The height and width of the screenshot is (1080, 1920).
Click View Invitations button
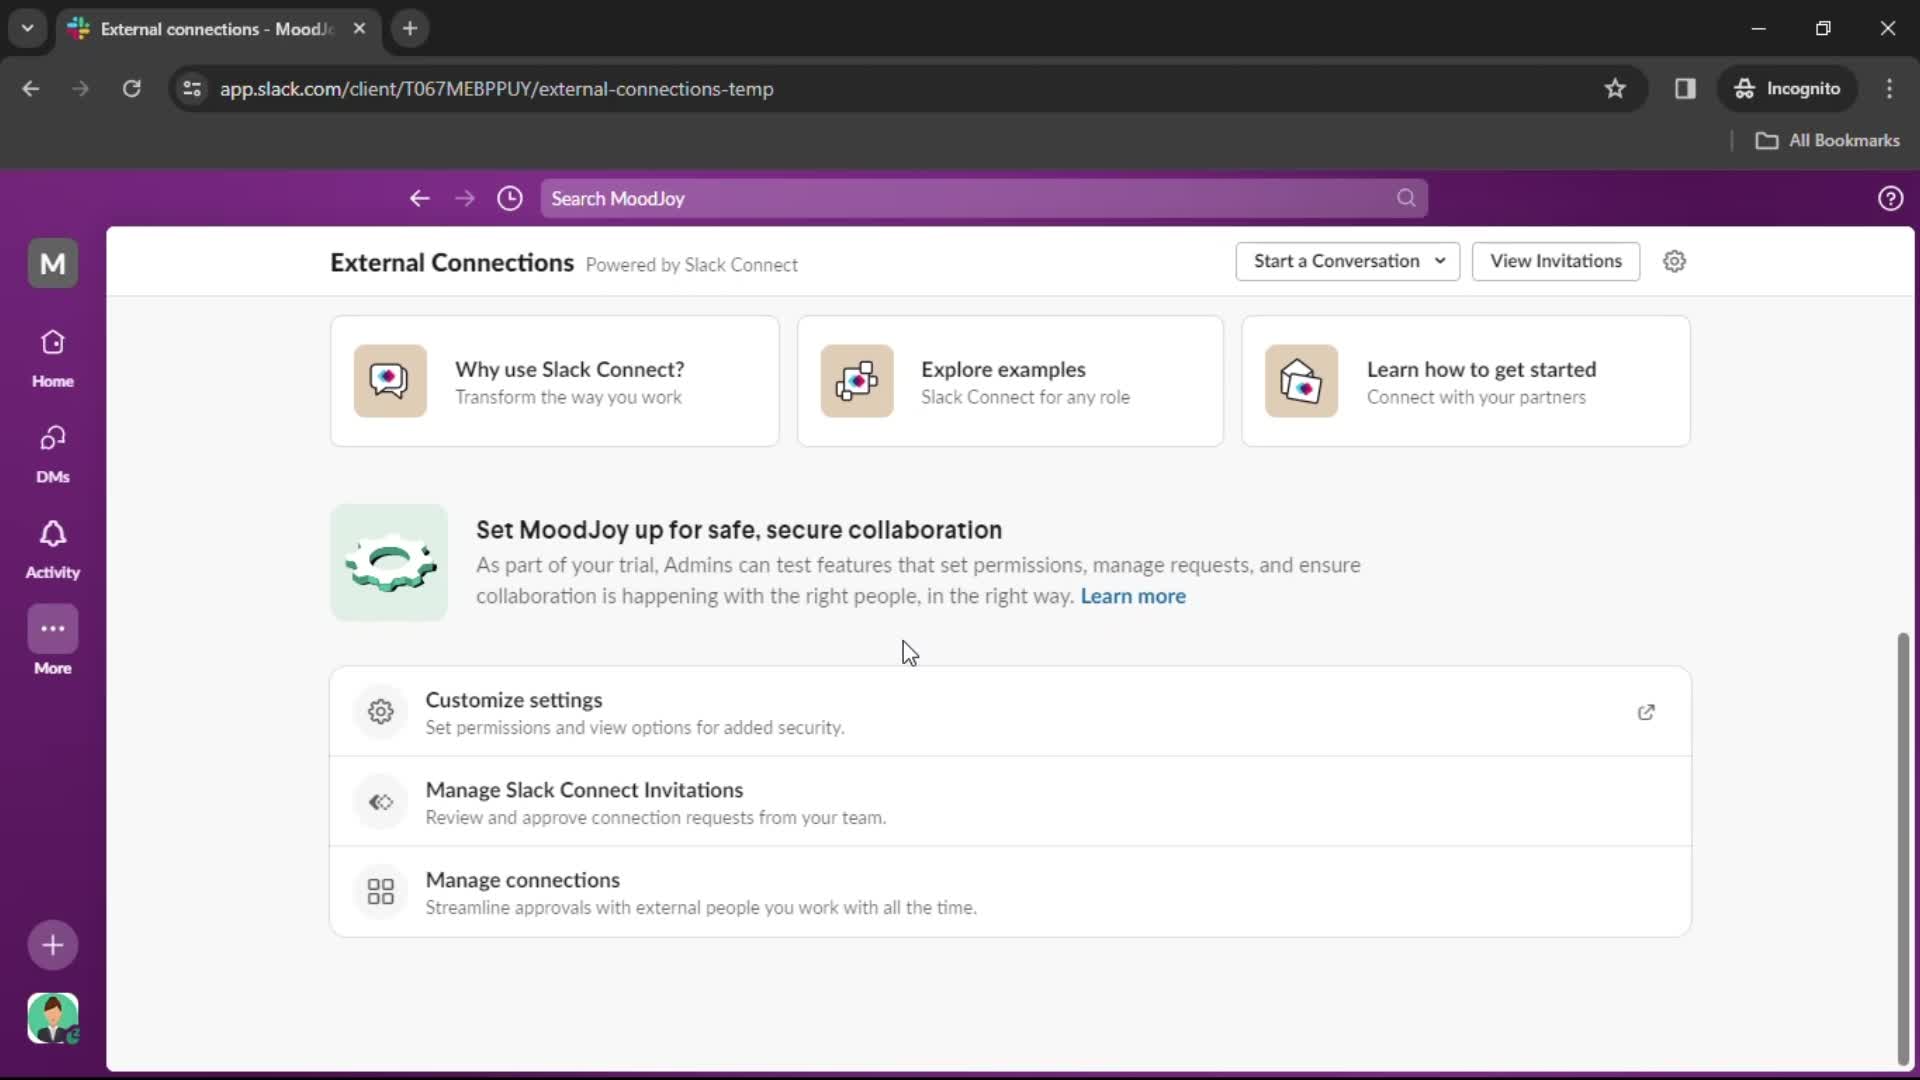point(1556,260)
